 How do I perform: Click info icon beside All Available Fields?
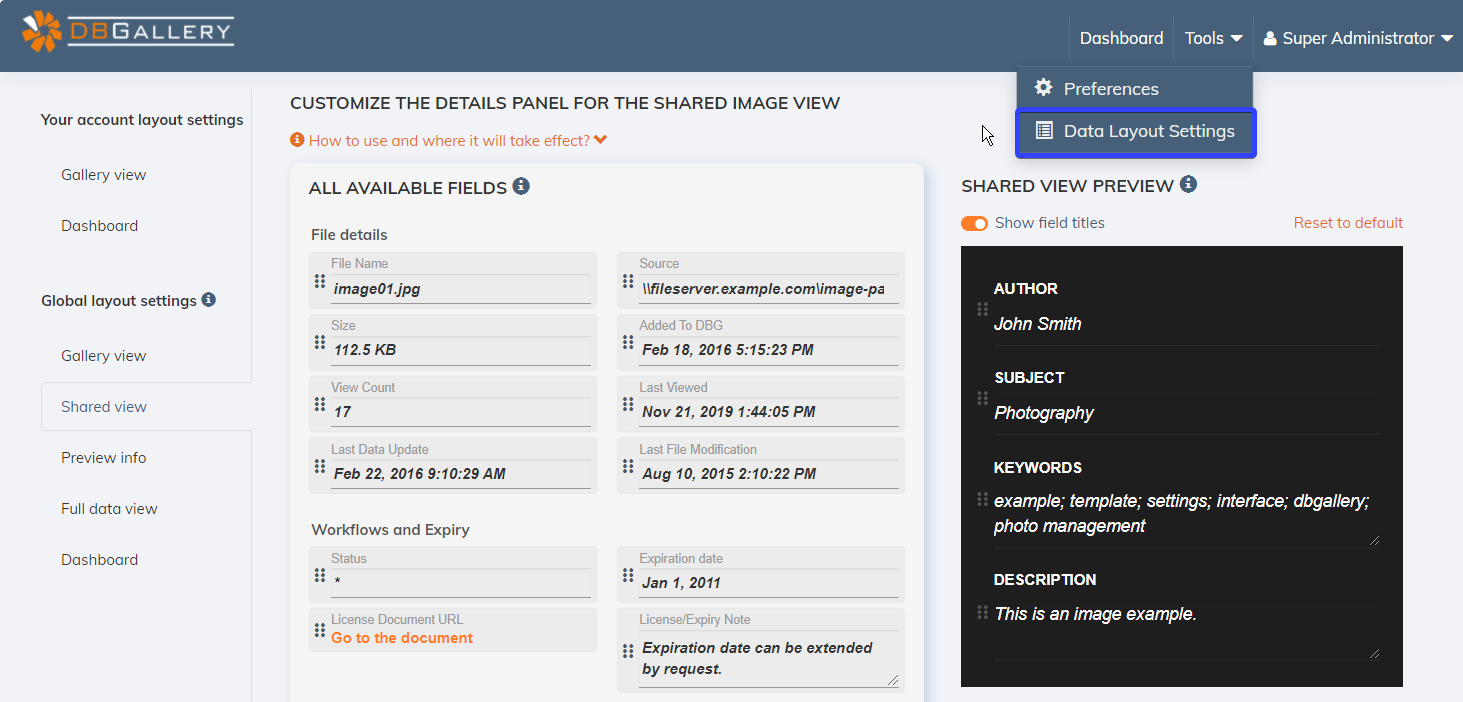coord(521,186)
